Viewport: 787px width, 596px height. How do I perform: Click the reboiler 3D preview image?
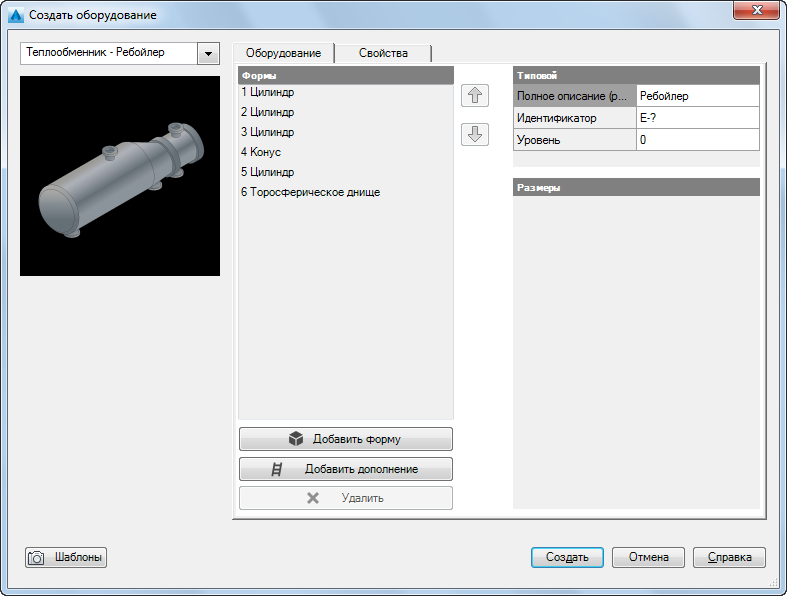click(120, 176)
